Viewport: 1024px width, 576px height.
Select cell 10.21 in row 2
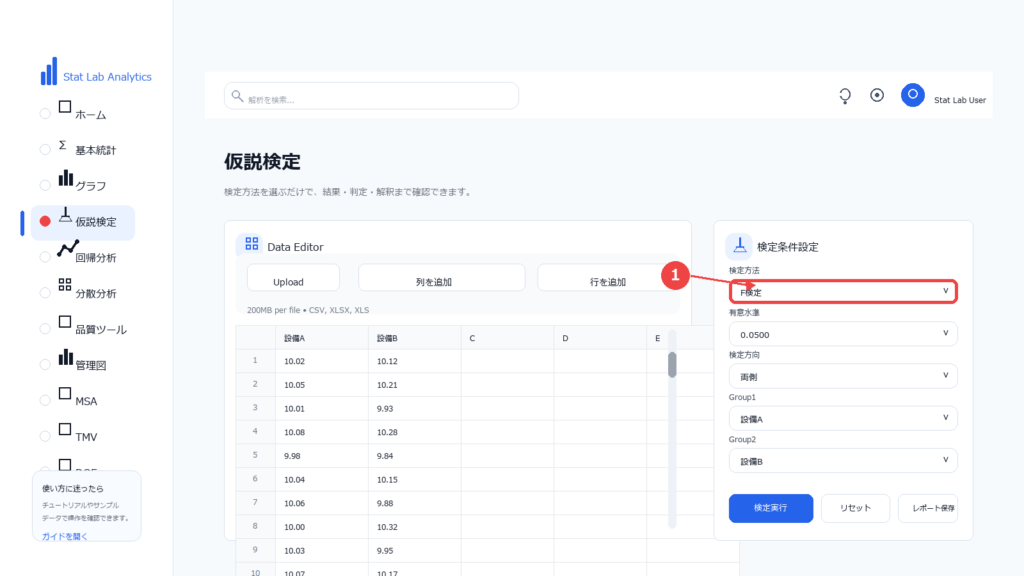point(415,385)
